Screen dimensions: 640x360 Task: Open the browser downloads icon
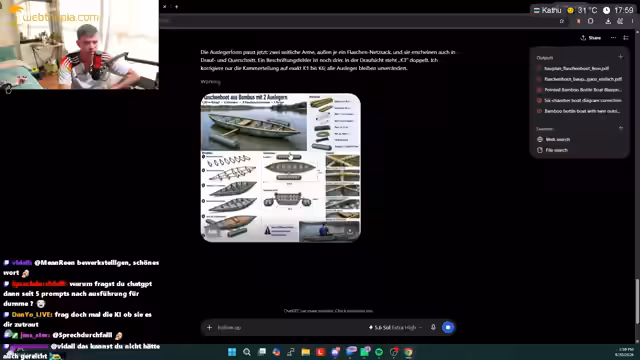coord(608,21)
